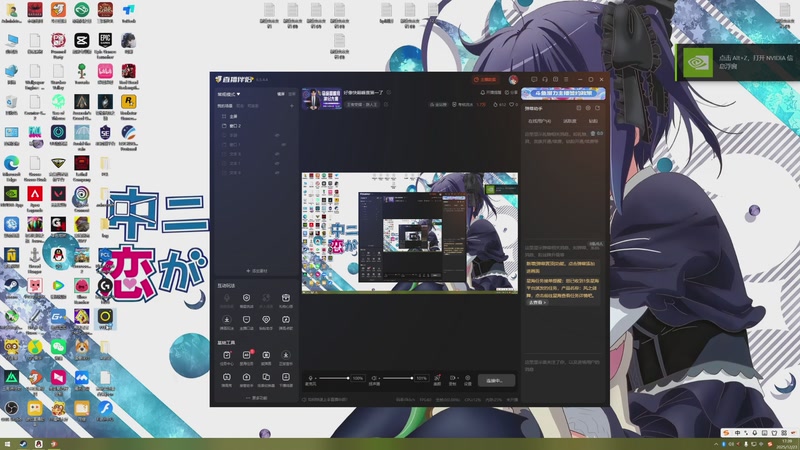Click the stream preview canvas

pos(410,233)
